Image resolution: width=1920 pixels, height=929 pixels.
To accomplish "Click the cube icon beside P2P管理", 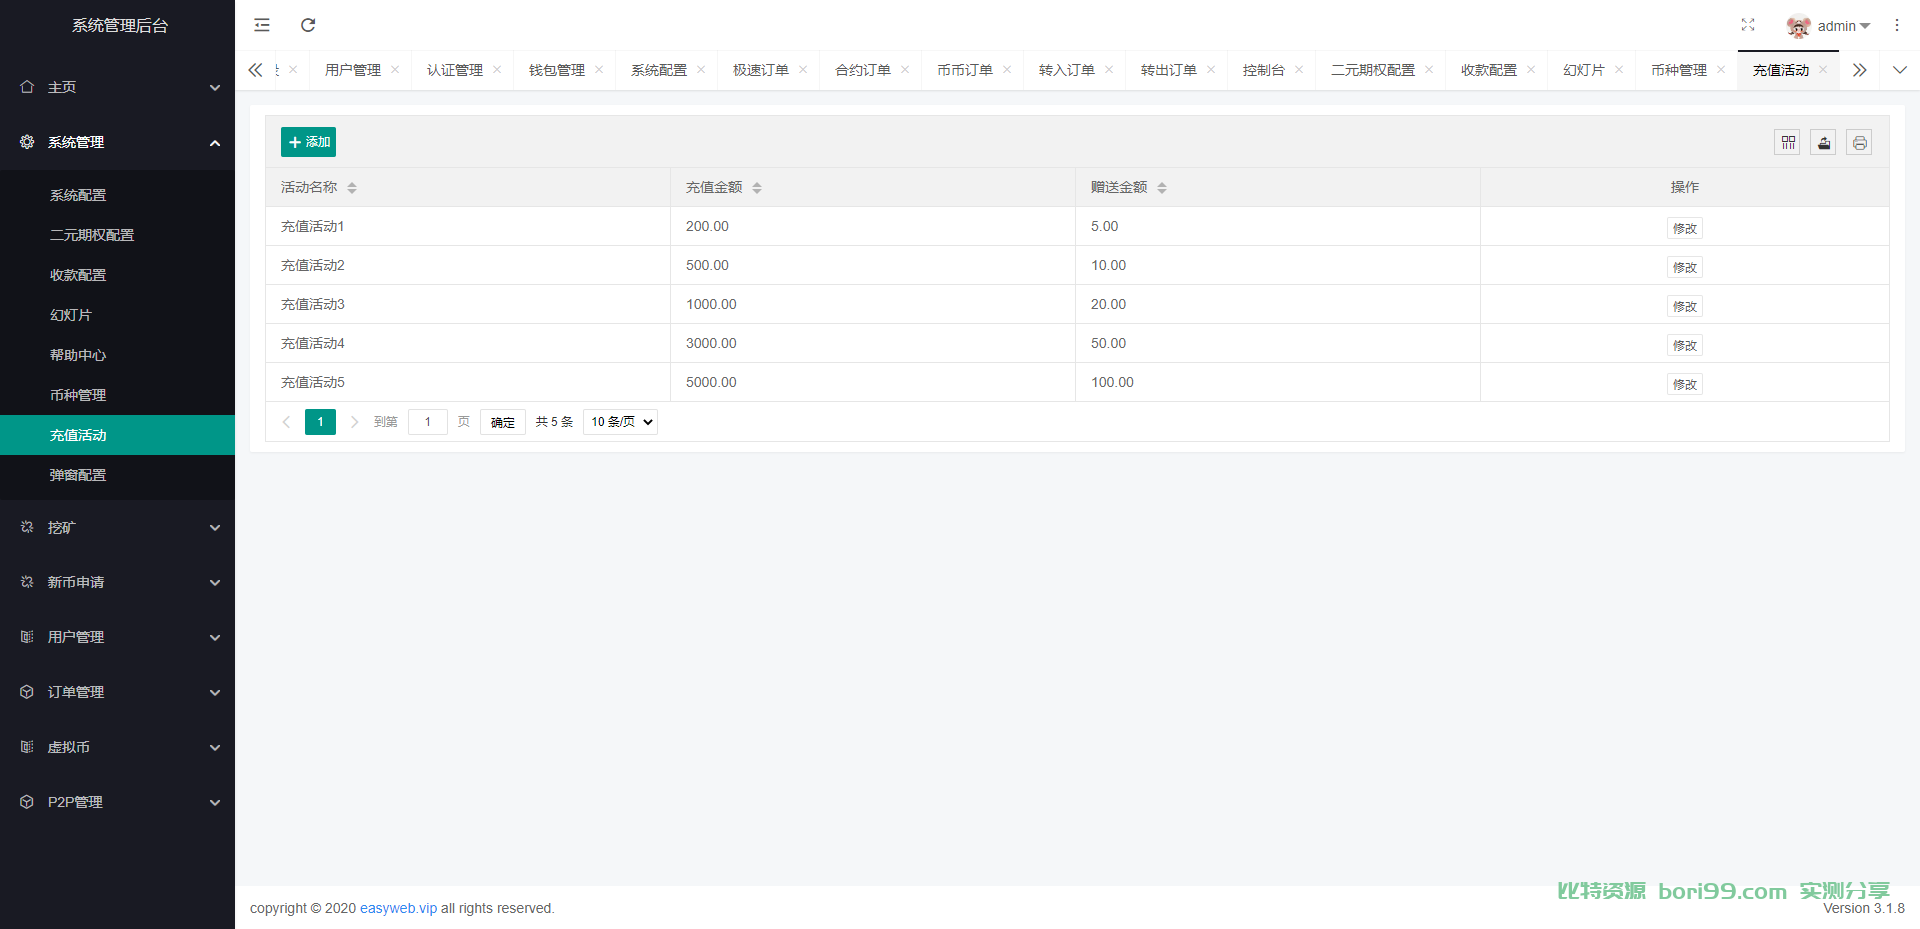I will 27,802.
